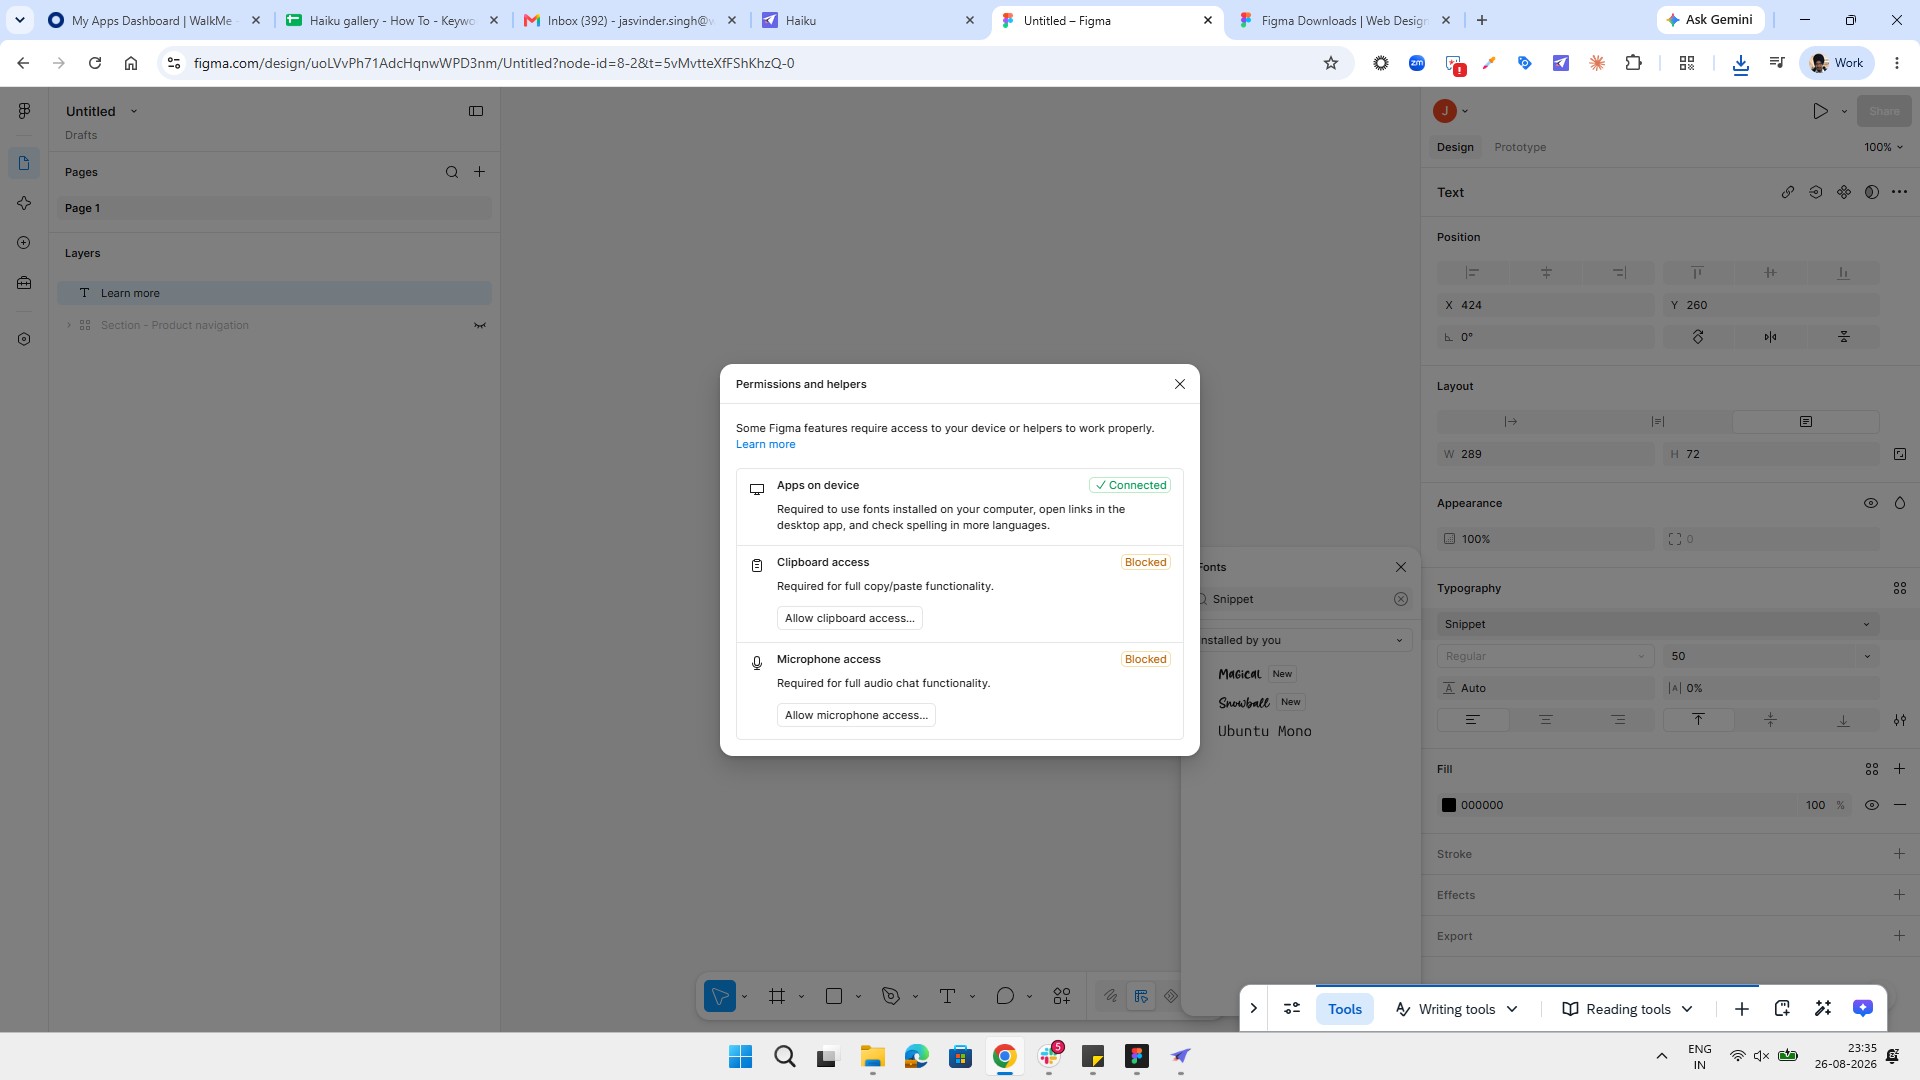Search pages with the magnifier icon
The width and height of the screenshot is (1920, 1080).
pos(452,172)
